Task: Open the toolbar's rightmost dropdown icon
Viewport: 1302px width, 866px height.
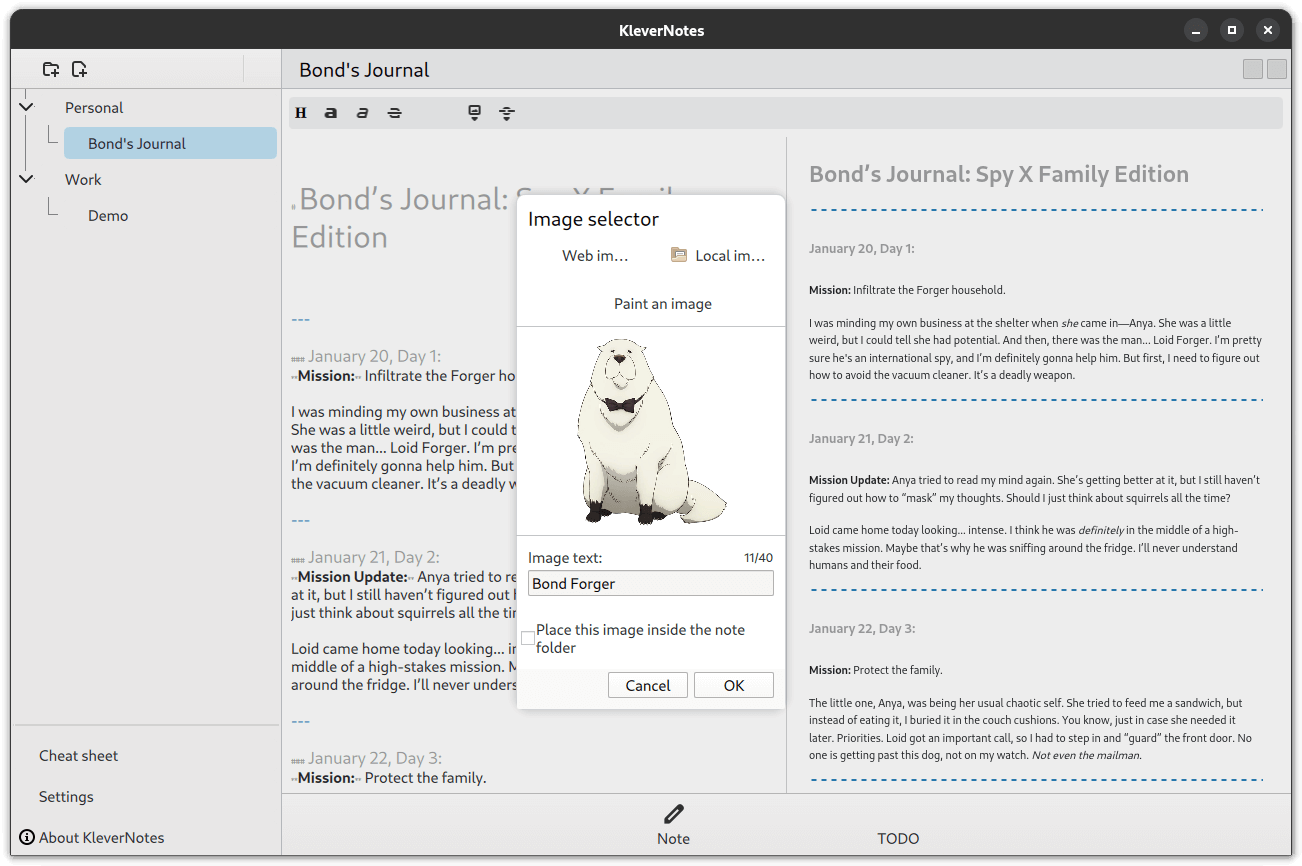Action: pyautogui.click(x=507, y=113)
